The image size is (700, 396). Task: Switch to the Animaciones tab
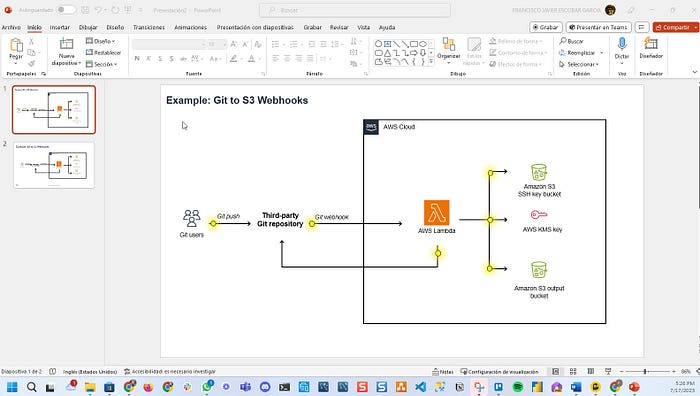point(191,27)
